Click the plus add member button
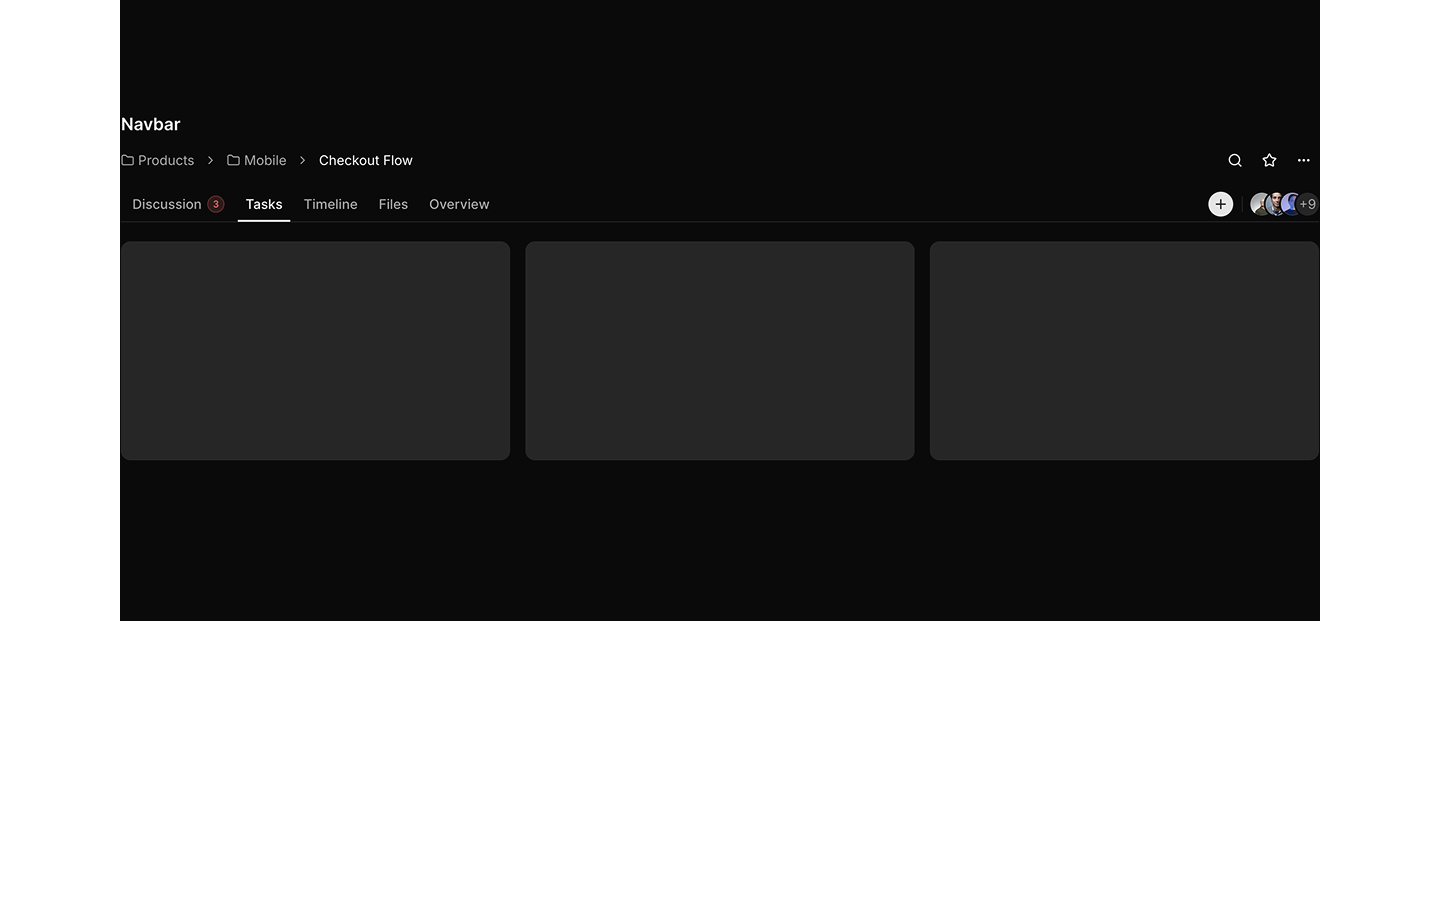Screen dimensions: 1440x900 [1220, 204]
